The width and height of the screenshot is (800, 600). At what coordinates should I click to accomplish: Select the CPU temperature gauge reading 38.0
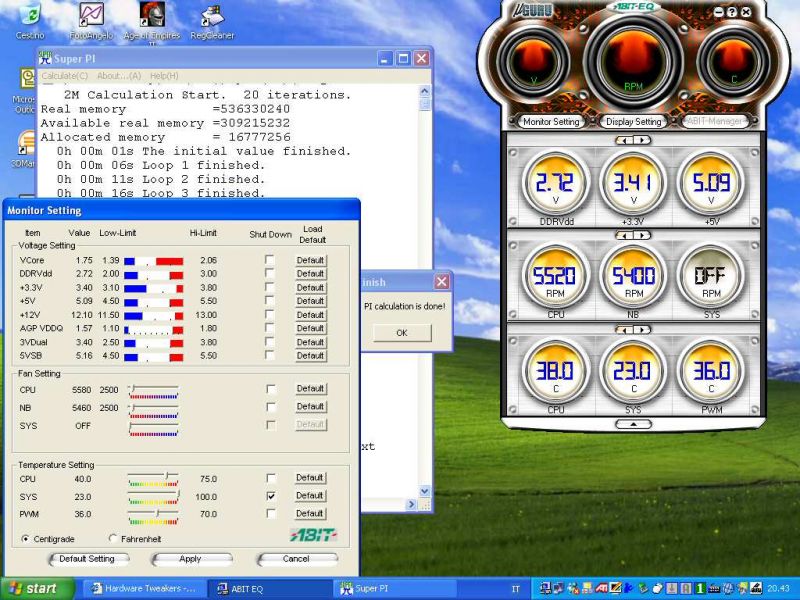556,371
